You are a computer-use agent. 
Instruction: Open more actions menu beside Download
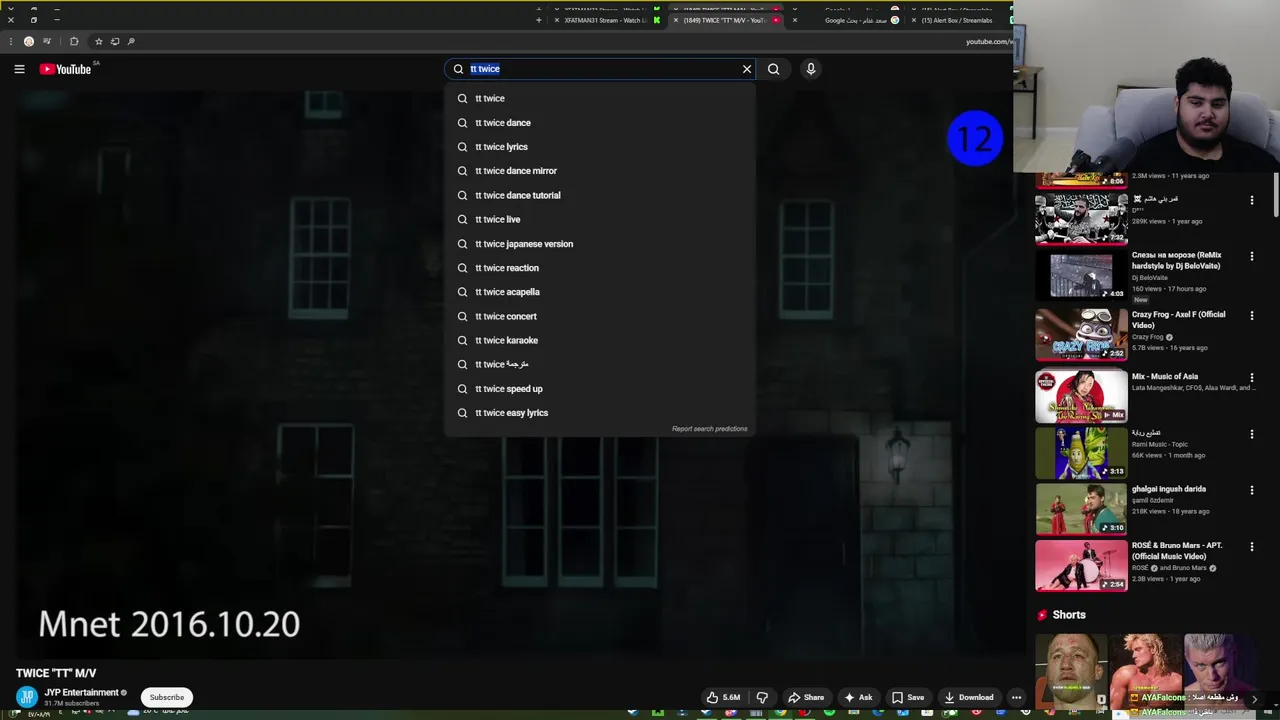(x=1016, y=697)
